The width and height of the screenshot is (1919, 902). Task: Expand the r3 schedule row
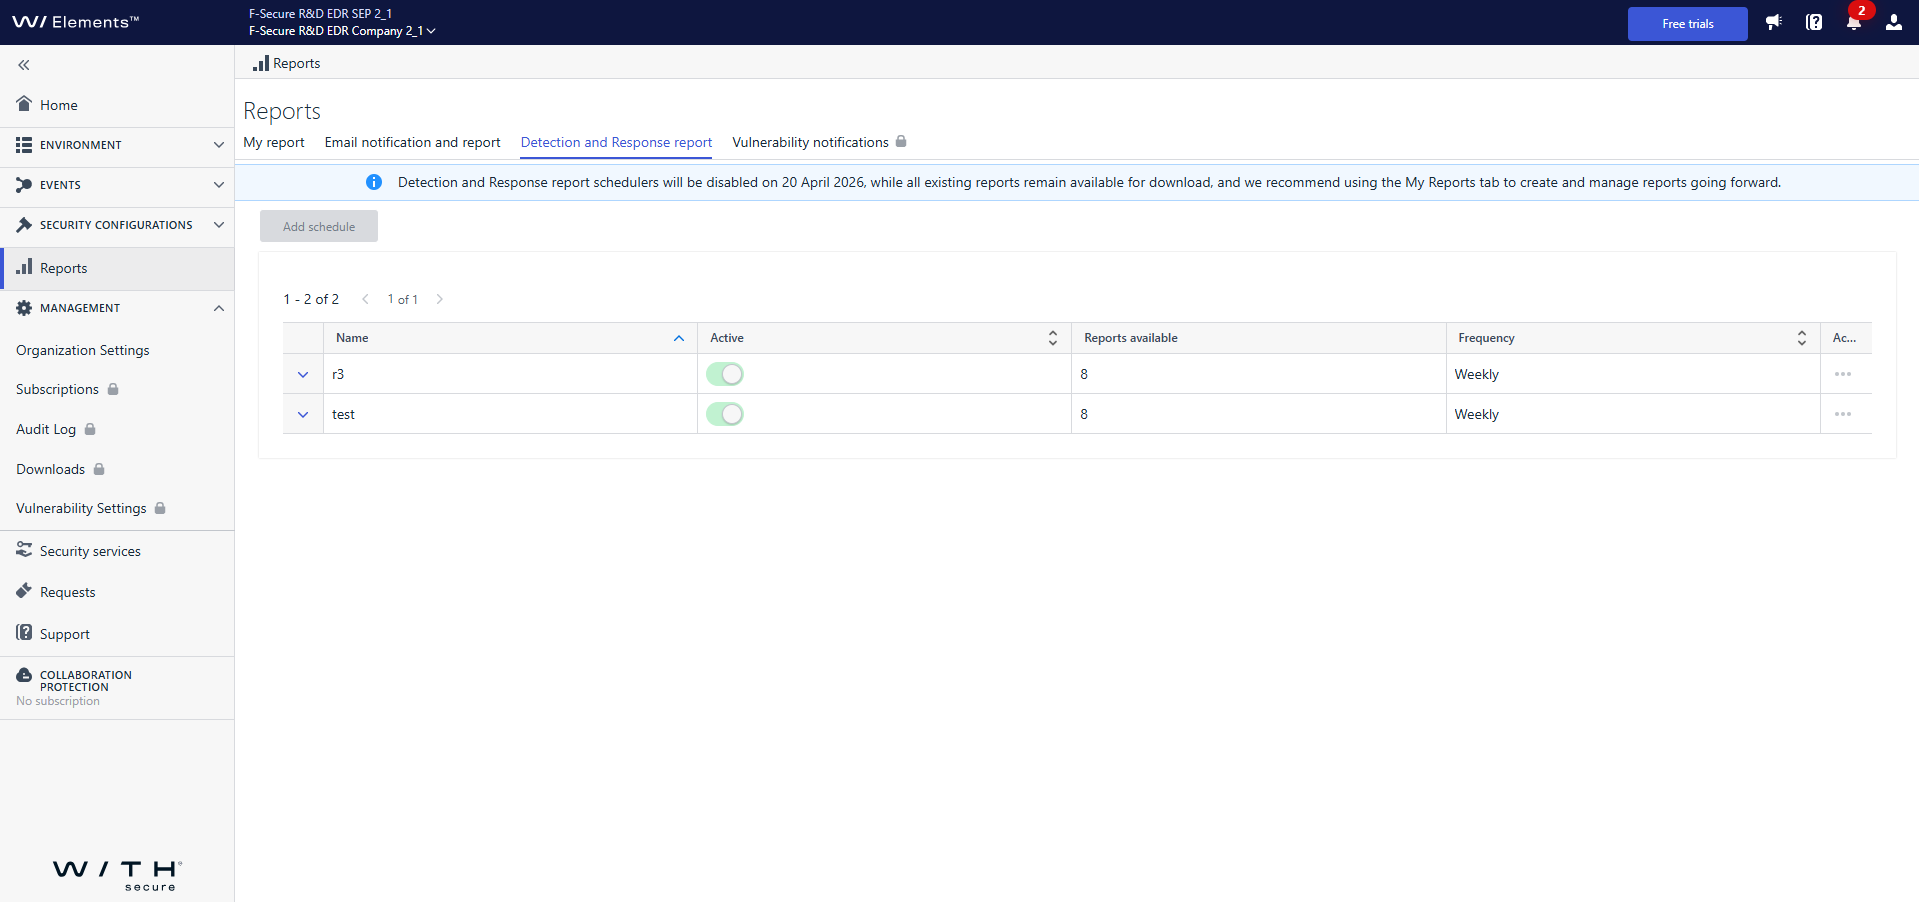pos(303,374)
